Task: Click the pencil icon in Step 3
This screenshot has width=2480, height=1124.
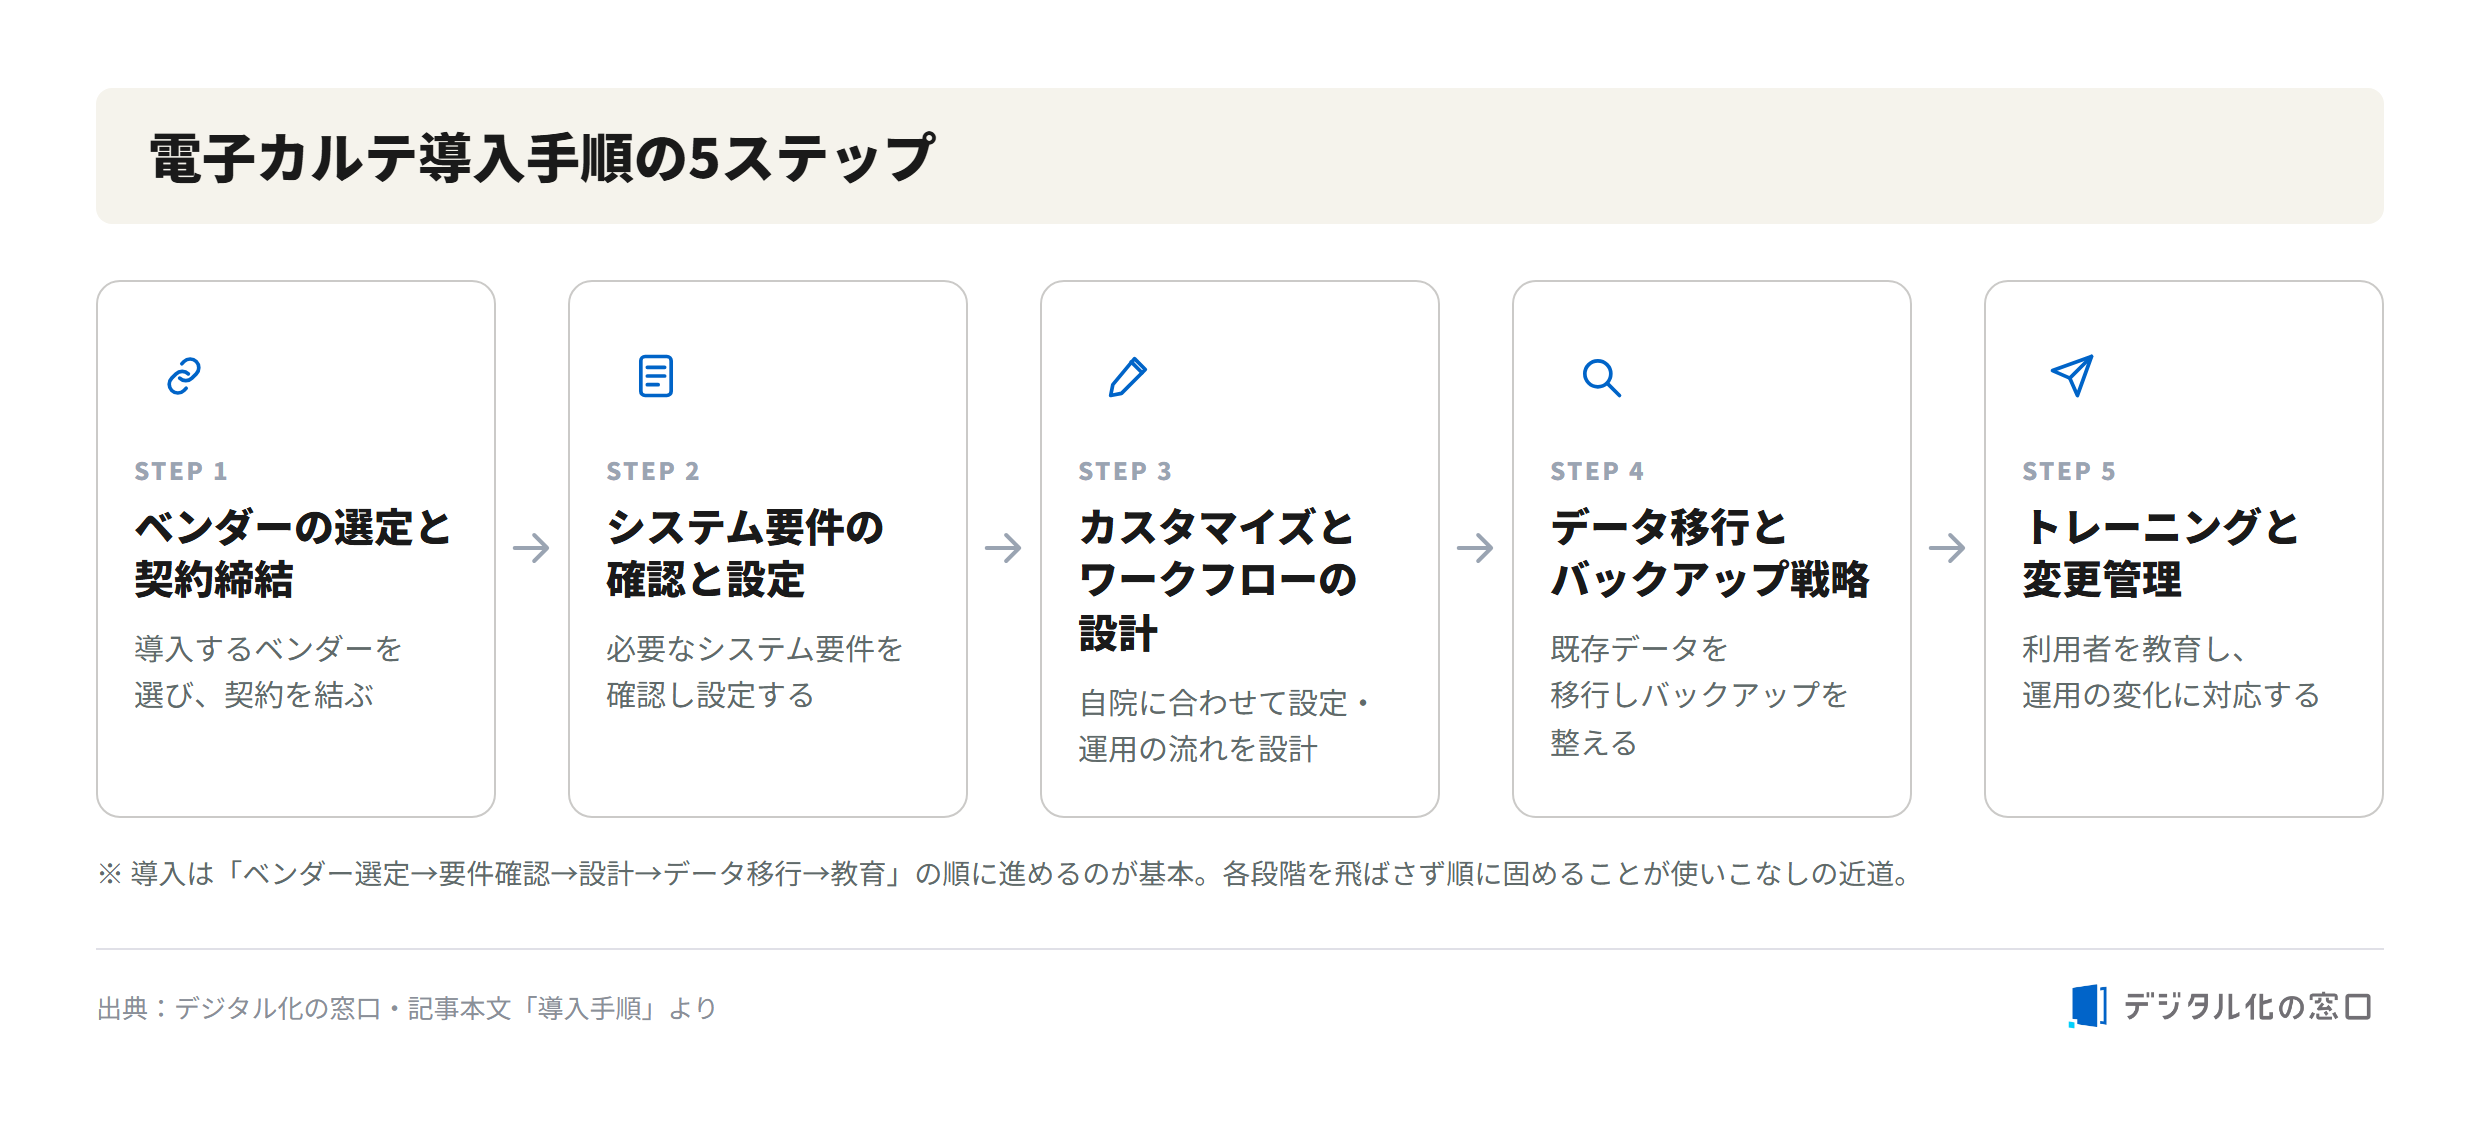Action: click(1128, 377)
